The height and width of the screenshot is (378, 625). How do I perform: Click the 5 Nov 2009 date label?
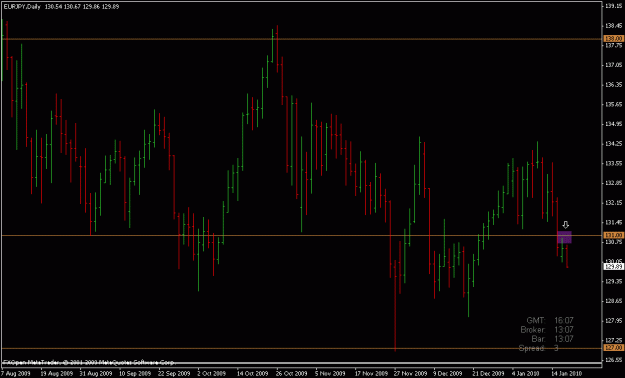pyautogui.click(x=330, y=374)
